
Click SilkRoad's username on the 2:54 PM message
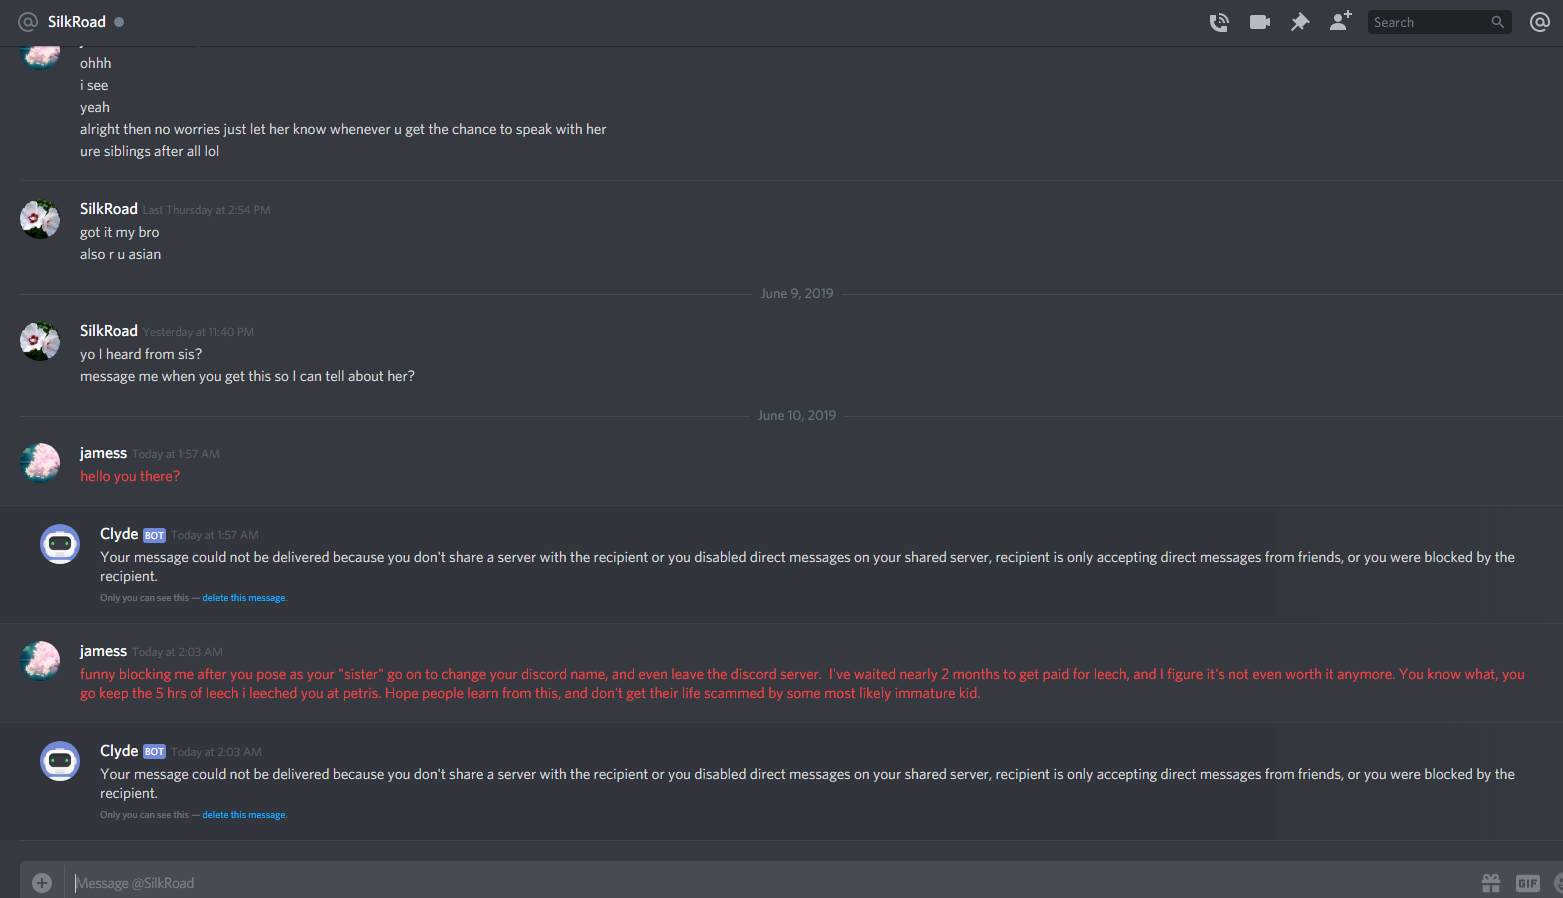[x=109, y=209]
